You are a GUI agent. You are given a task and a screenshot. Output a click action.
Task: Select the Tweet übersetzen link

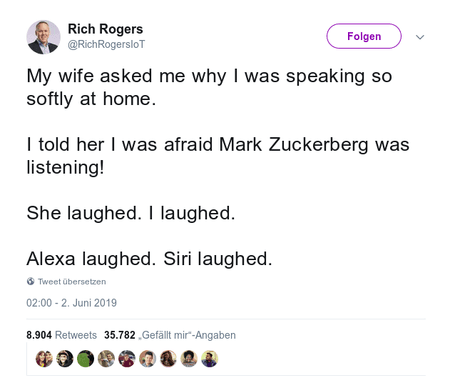72,282
